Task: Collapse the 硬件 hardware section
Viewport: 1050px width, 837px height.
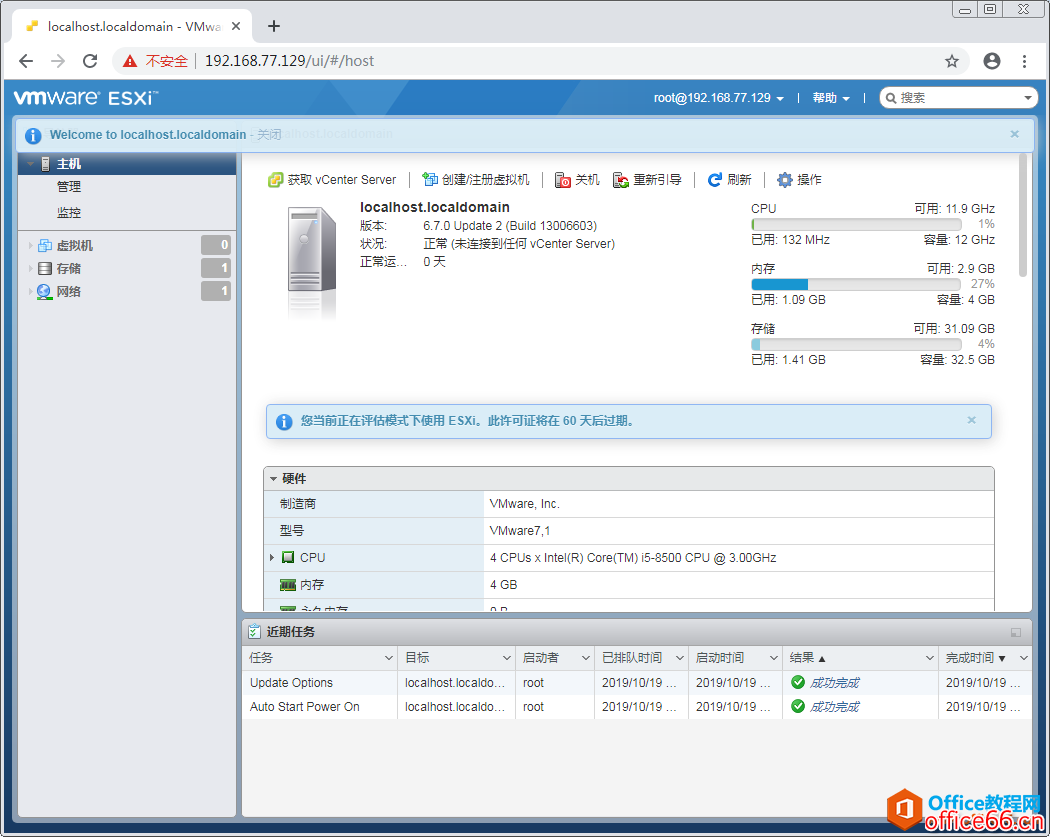Action: (x=273, y=479)
